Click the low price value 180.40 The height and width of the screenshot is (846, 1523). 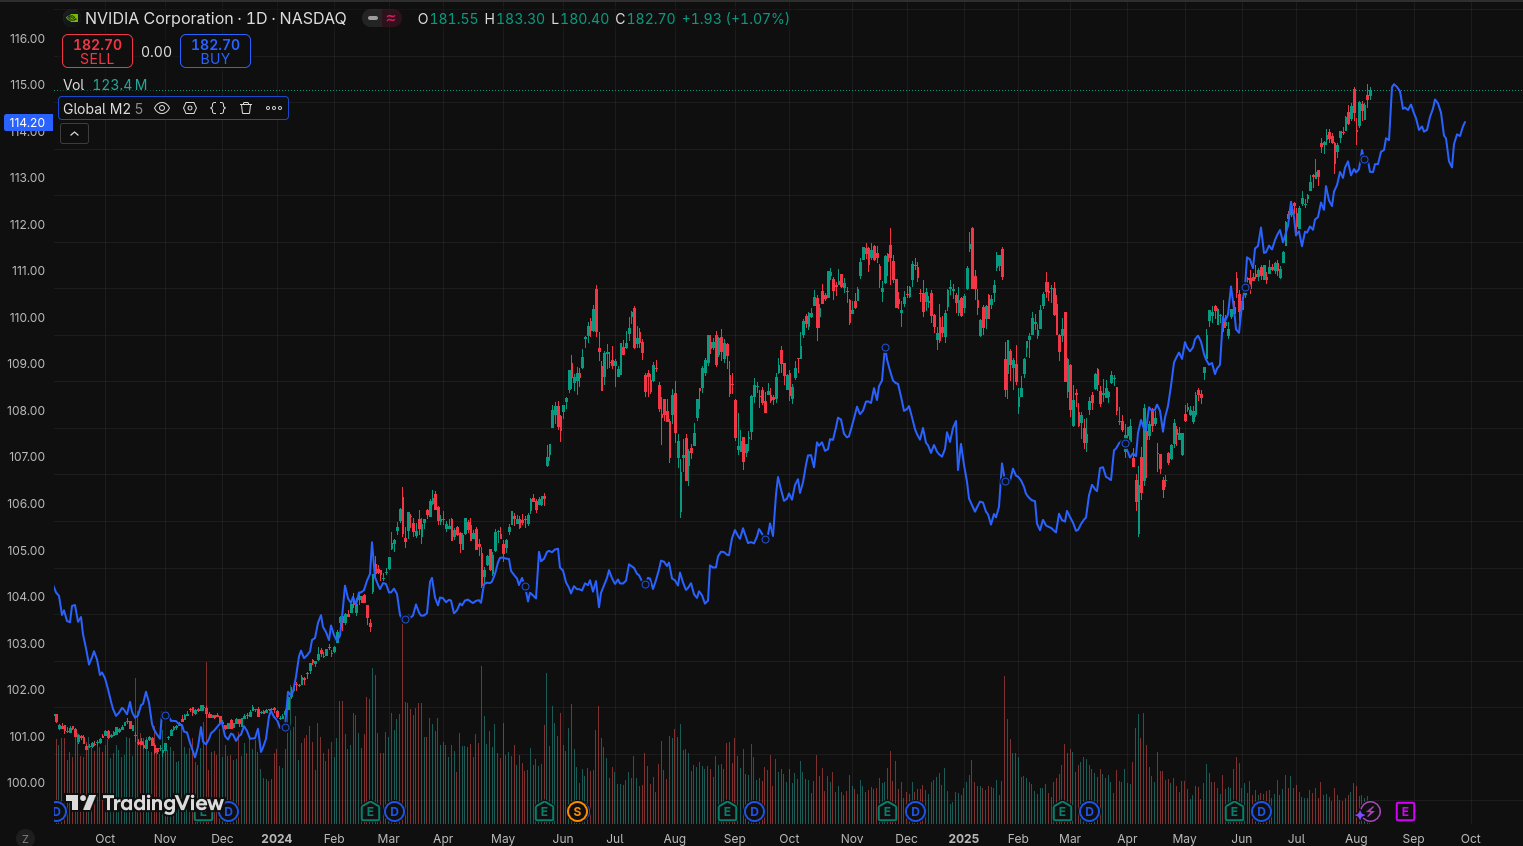(x=584, y=18)
